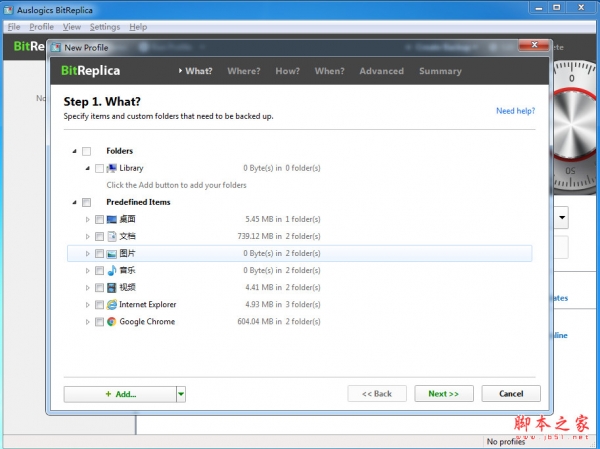
Task: Check the Folders group checkbox
Action: click(86, 151)
